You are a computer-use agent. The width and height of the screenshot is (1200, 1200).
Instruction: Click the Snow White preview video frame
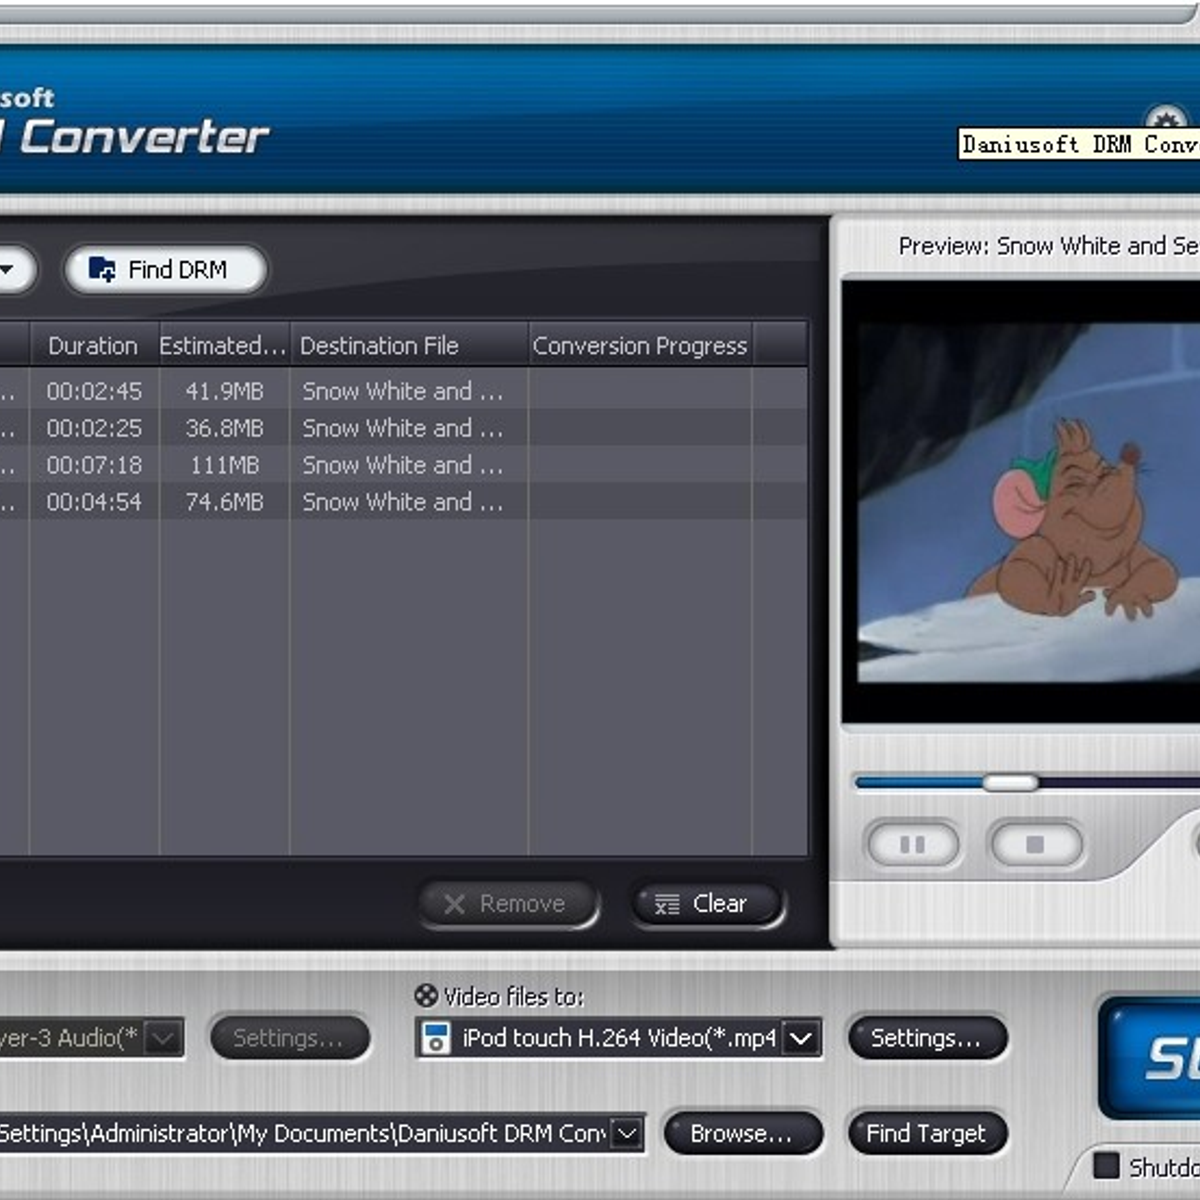click(1028, 502)
